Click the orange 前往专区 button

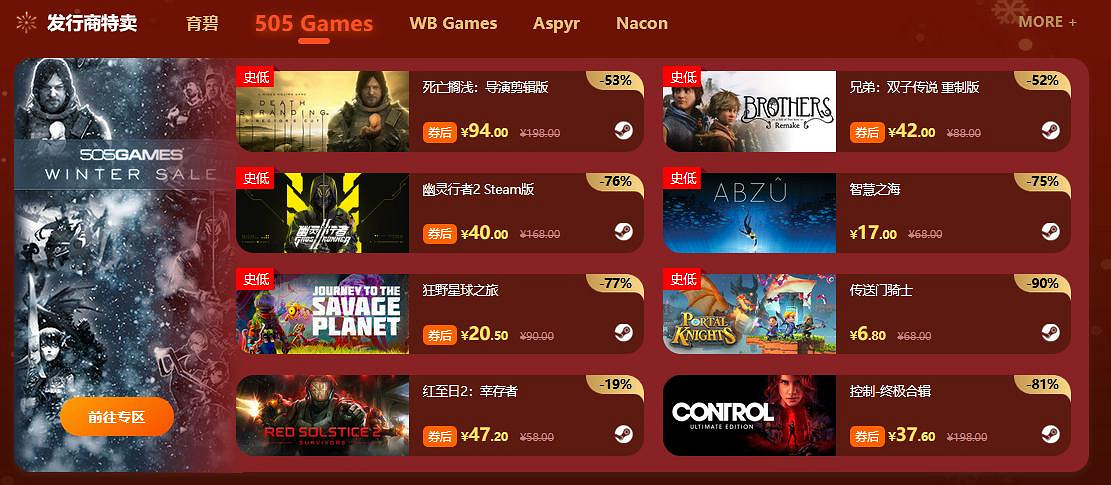(x=117, y=416)
